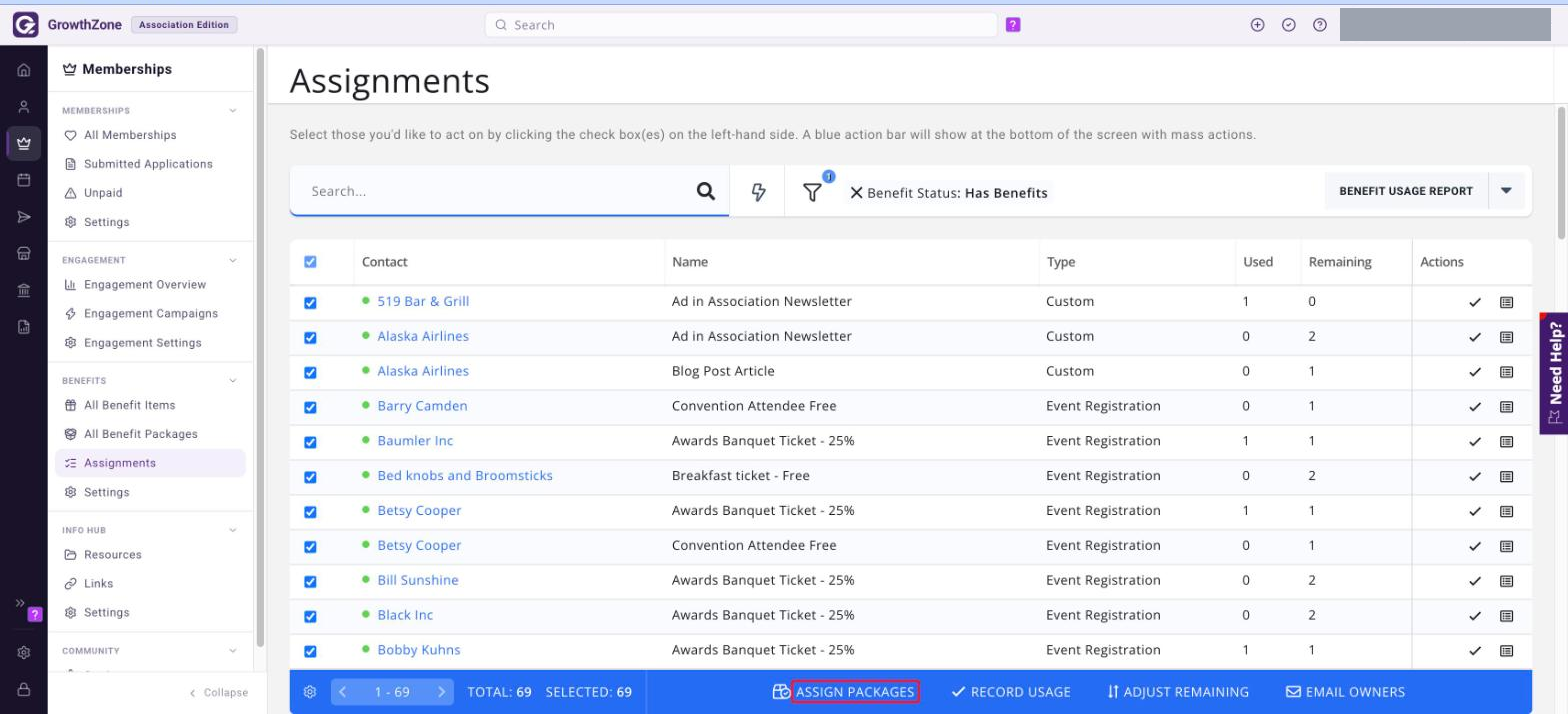The height and width of the screenshot is (714, 1568).
Task: Uncheck Bed knobs and Broomsticks checkbox
Action: pyautogui.click(x=310, y=477)
